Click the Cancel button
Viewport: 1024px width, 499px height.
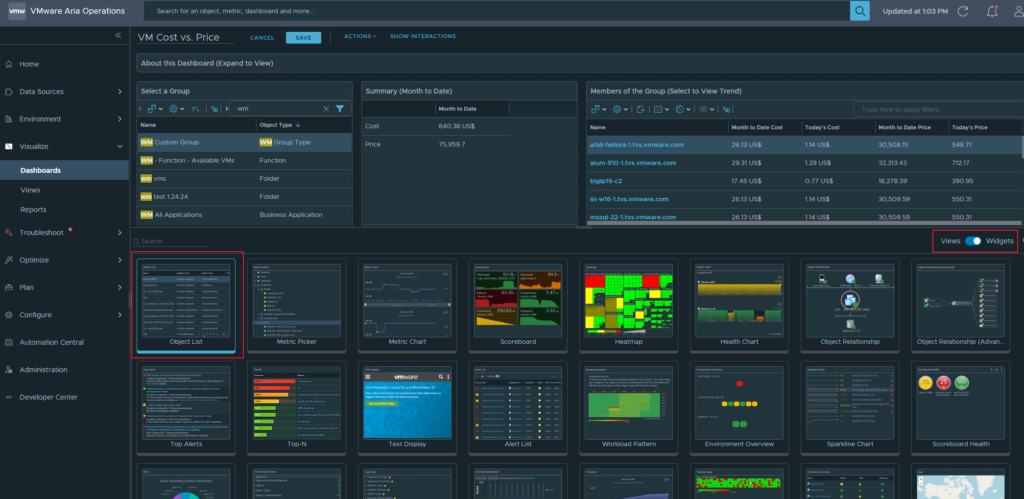click(262, 38)
